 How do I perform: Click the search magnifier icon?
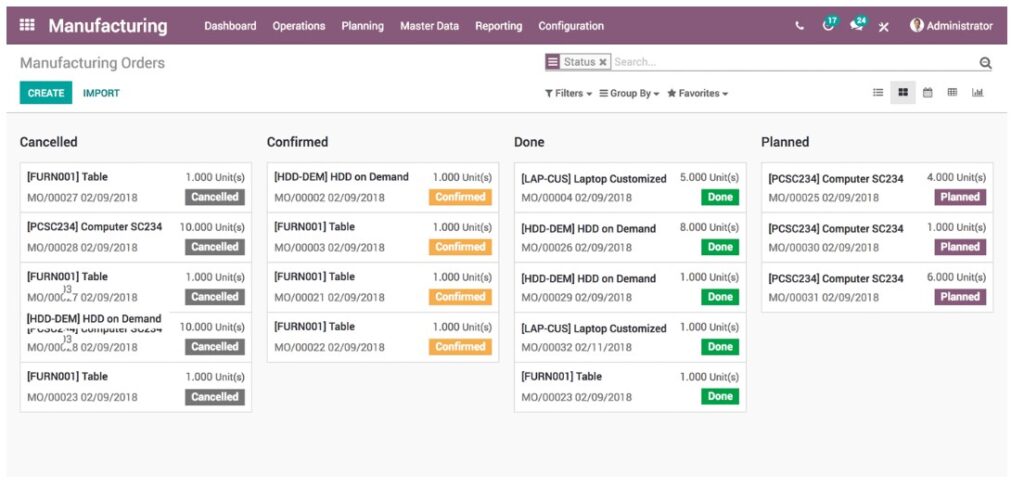(985, 63)
